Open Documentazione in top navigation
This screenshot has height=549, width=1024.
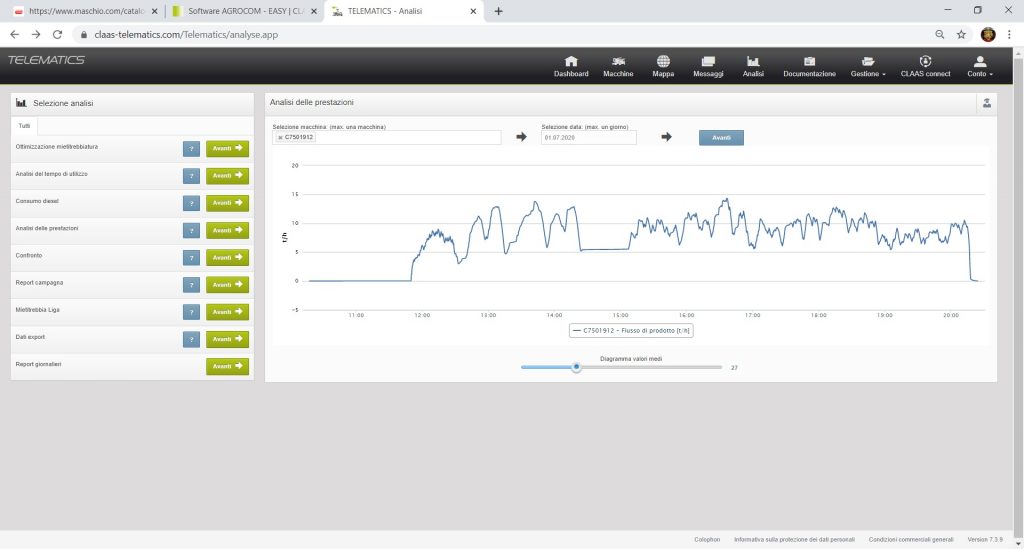pos(809,67)
